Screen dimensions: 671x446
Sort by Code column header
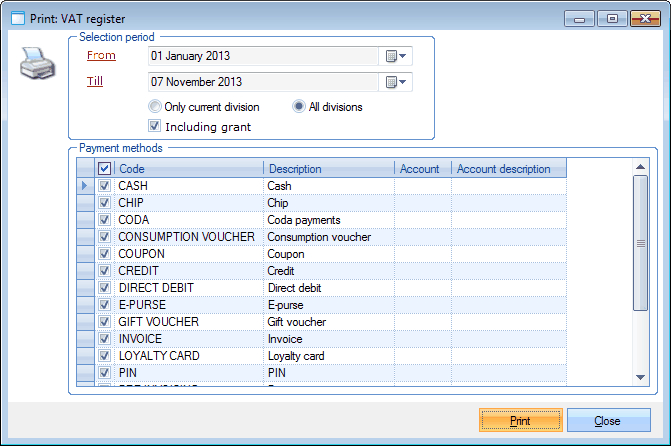[x=189, y=169]
